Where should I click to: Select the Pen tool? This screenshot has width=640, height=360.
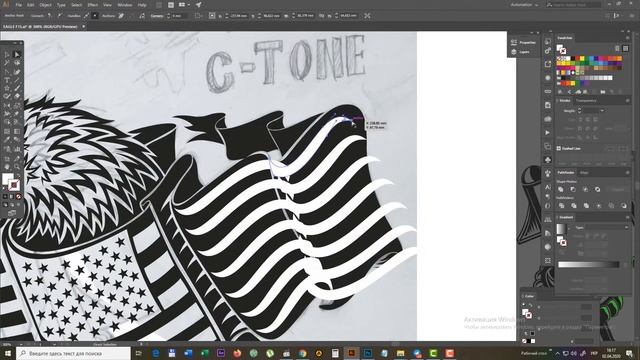[x=7, y=71]
